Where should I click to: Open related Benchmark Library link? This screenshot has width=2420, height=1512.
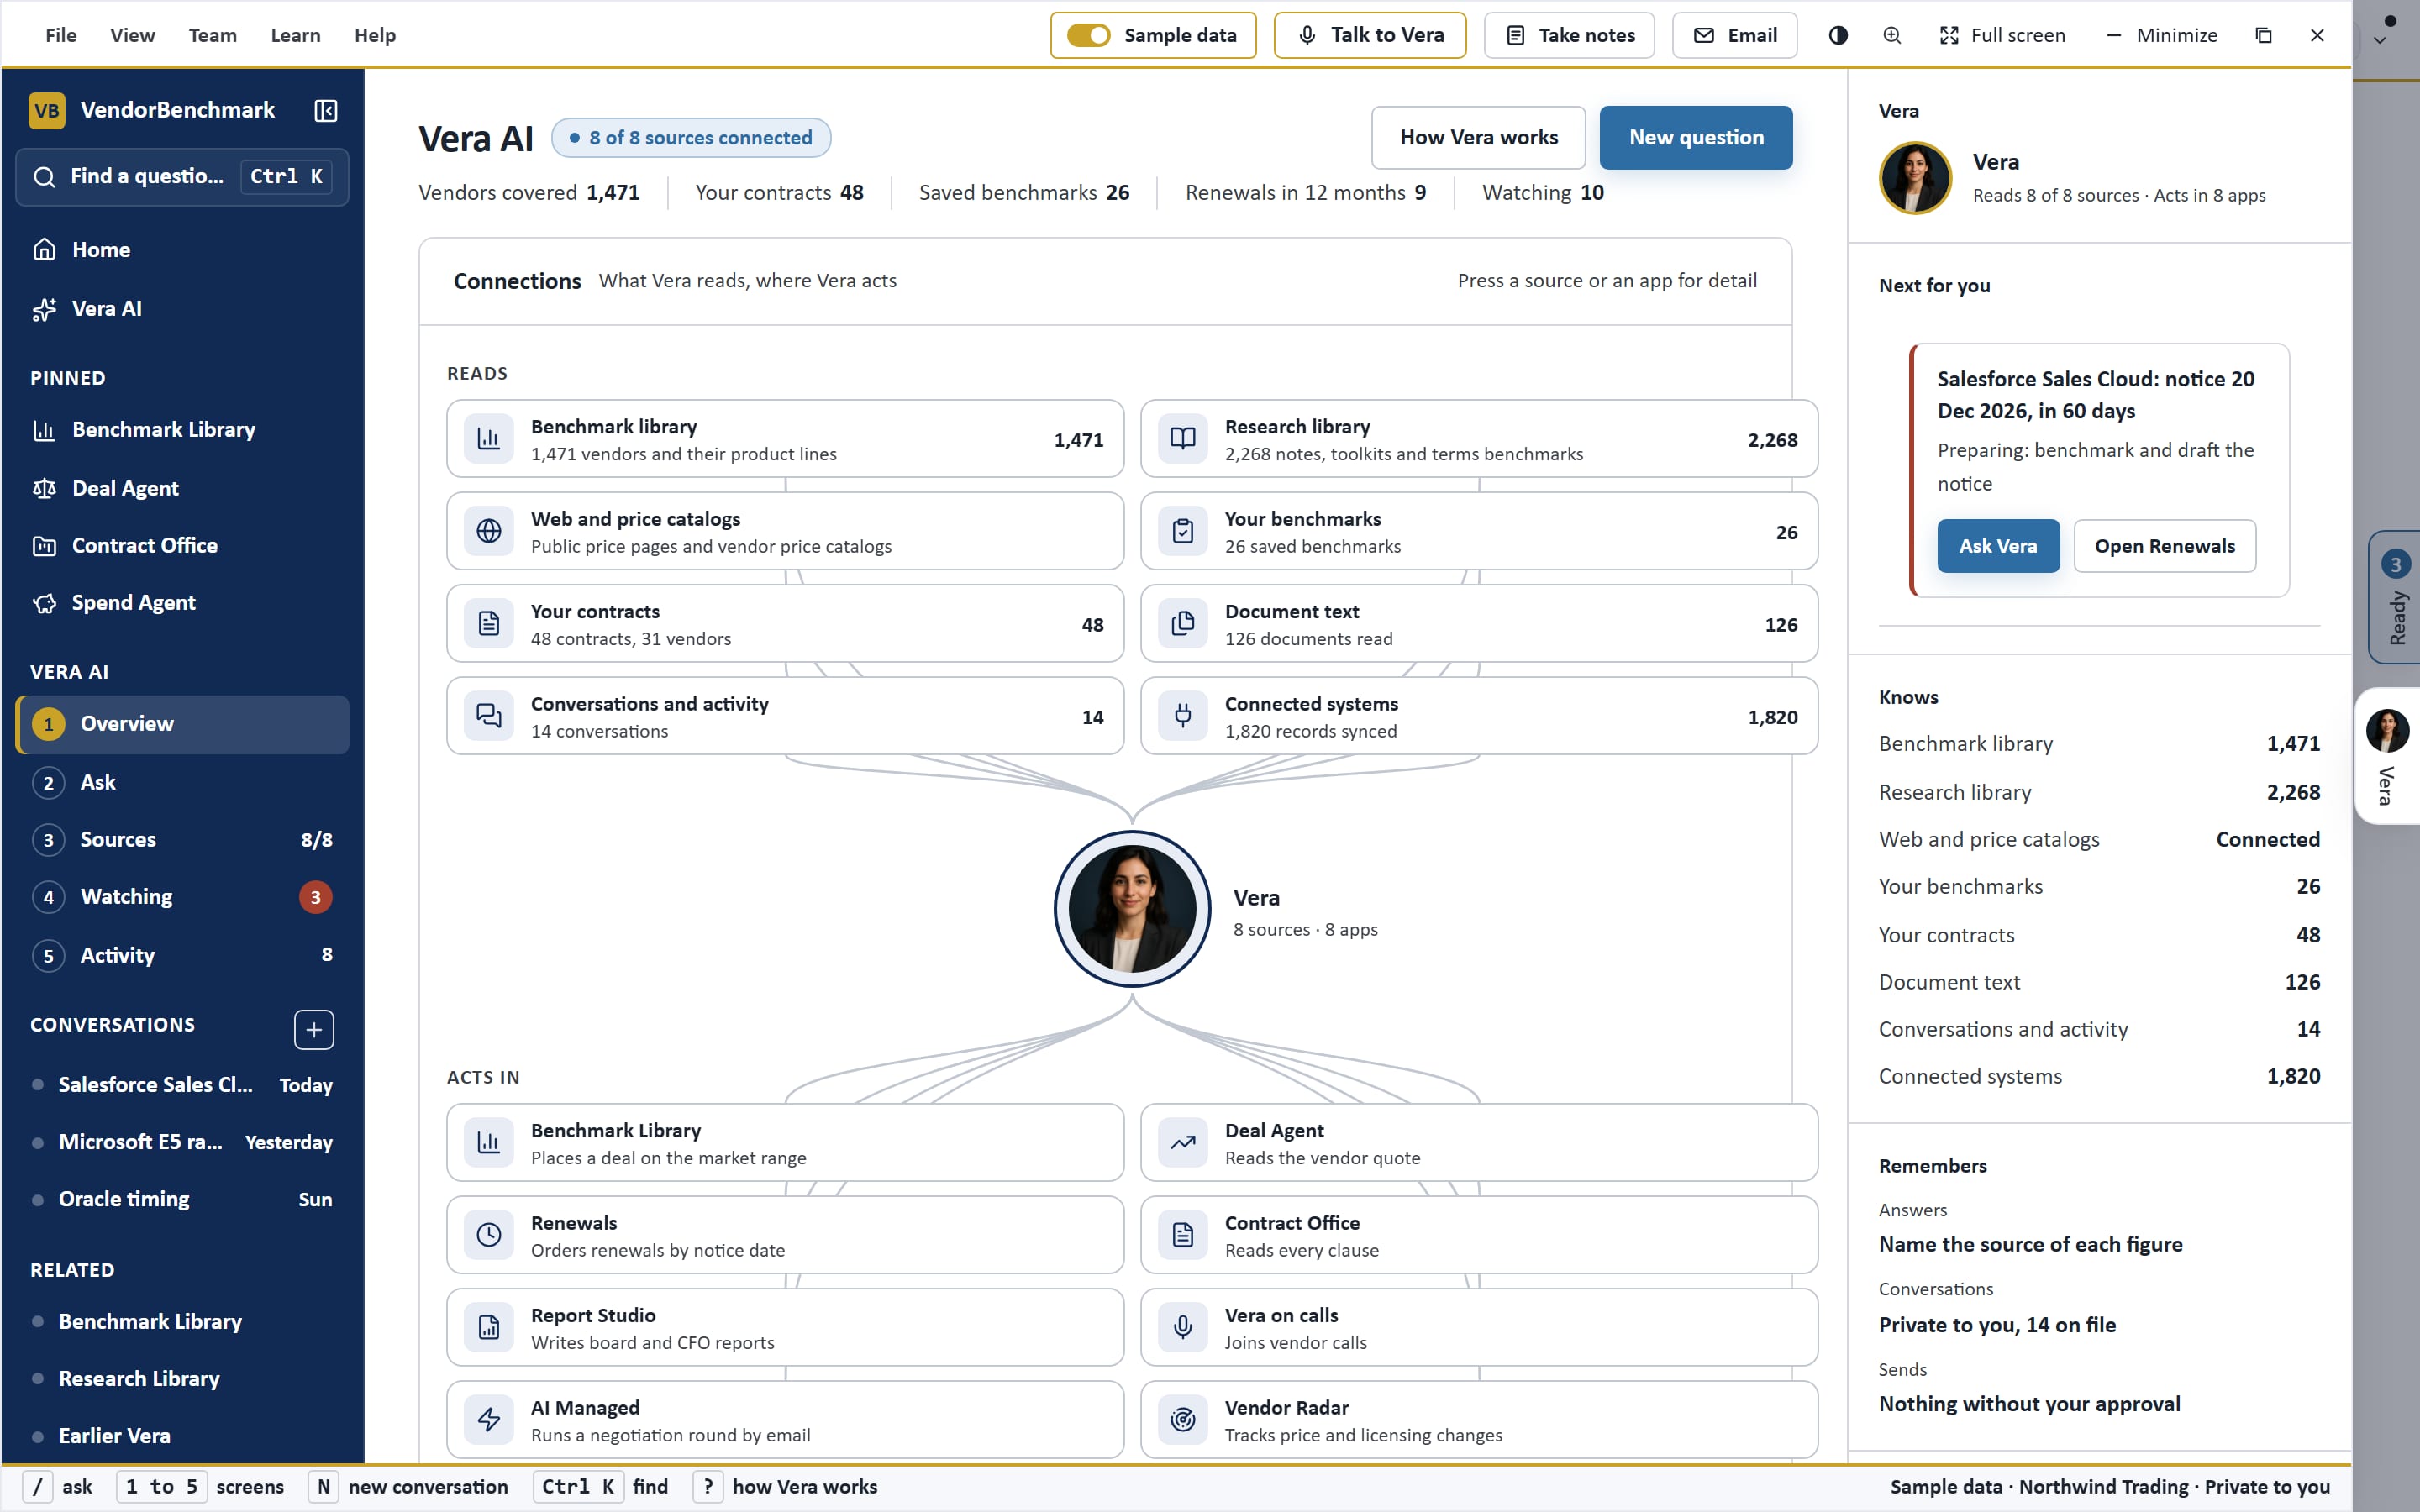point(182,1322)
